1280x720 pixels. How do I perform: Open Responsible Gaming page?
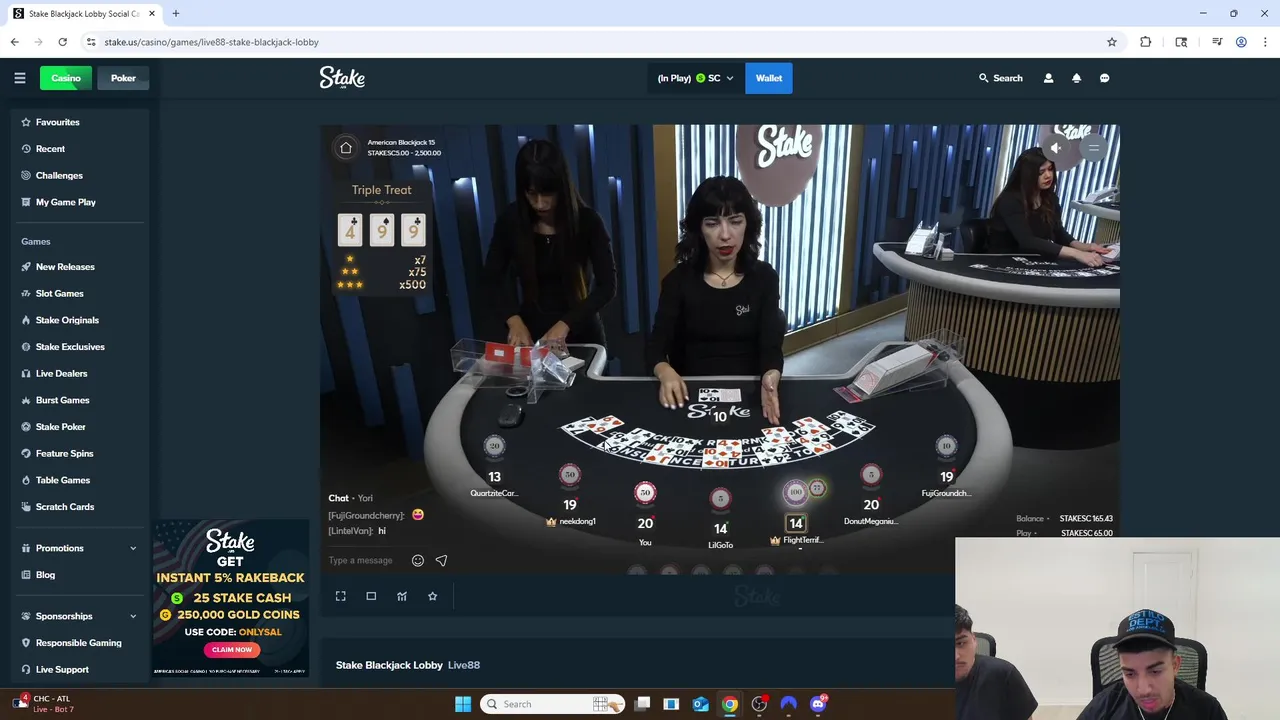pyautogui.click(x=78, y=643)
